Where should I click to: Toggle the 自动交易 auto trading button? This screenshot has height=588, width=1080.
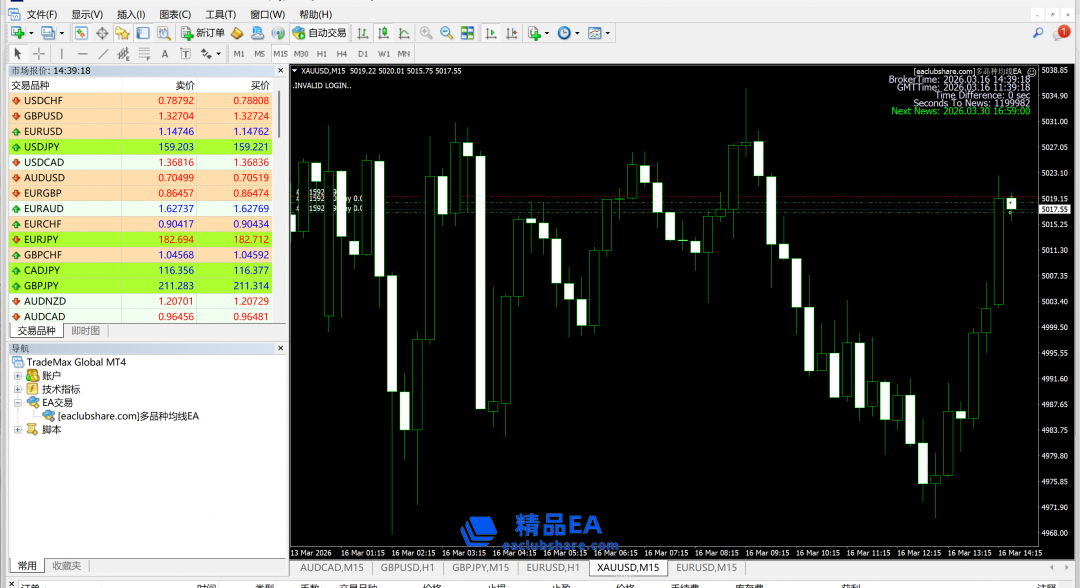pyautogui.click(x=320, y=33)
